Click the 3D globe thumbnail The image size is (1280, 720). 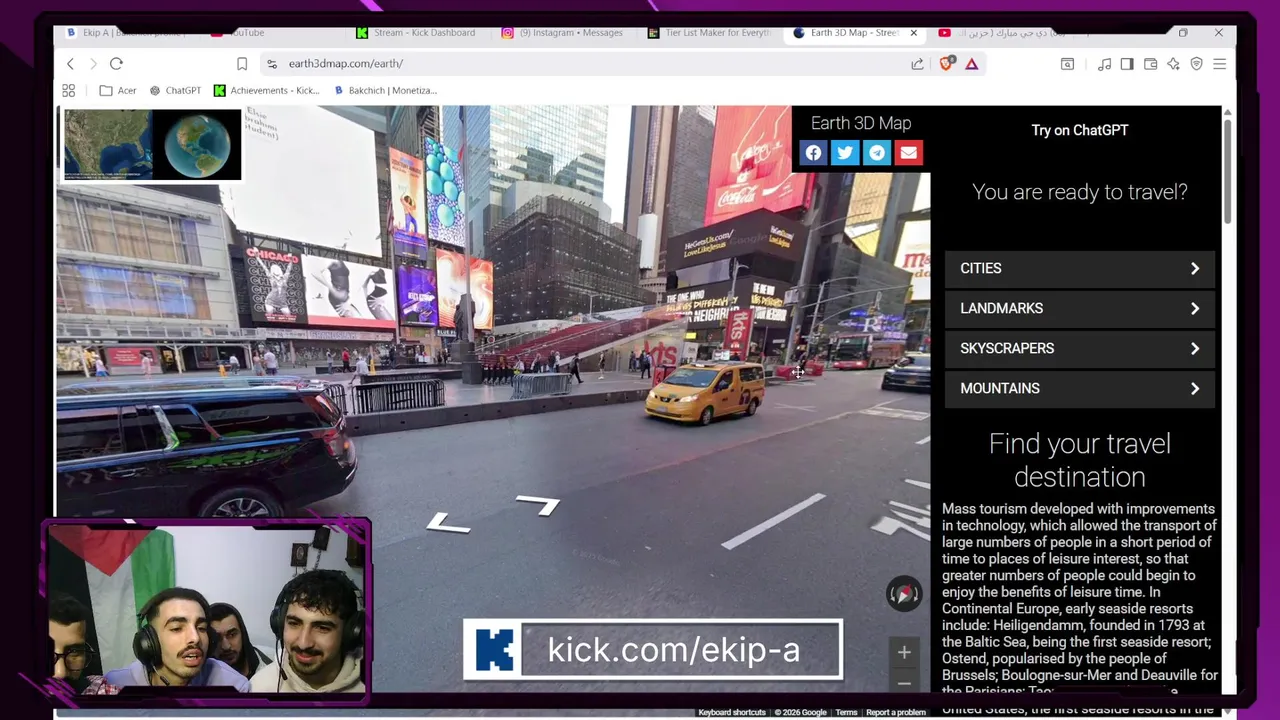coord(197,145)
